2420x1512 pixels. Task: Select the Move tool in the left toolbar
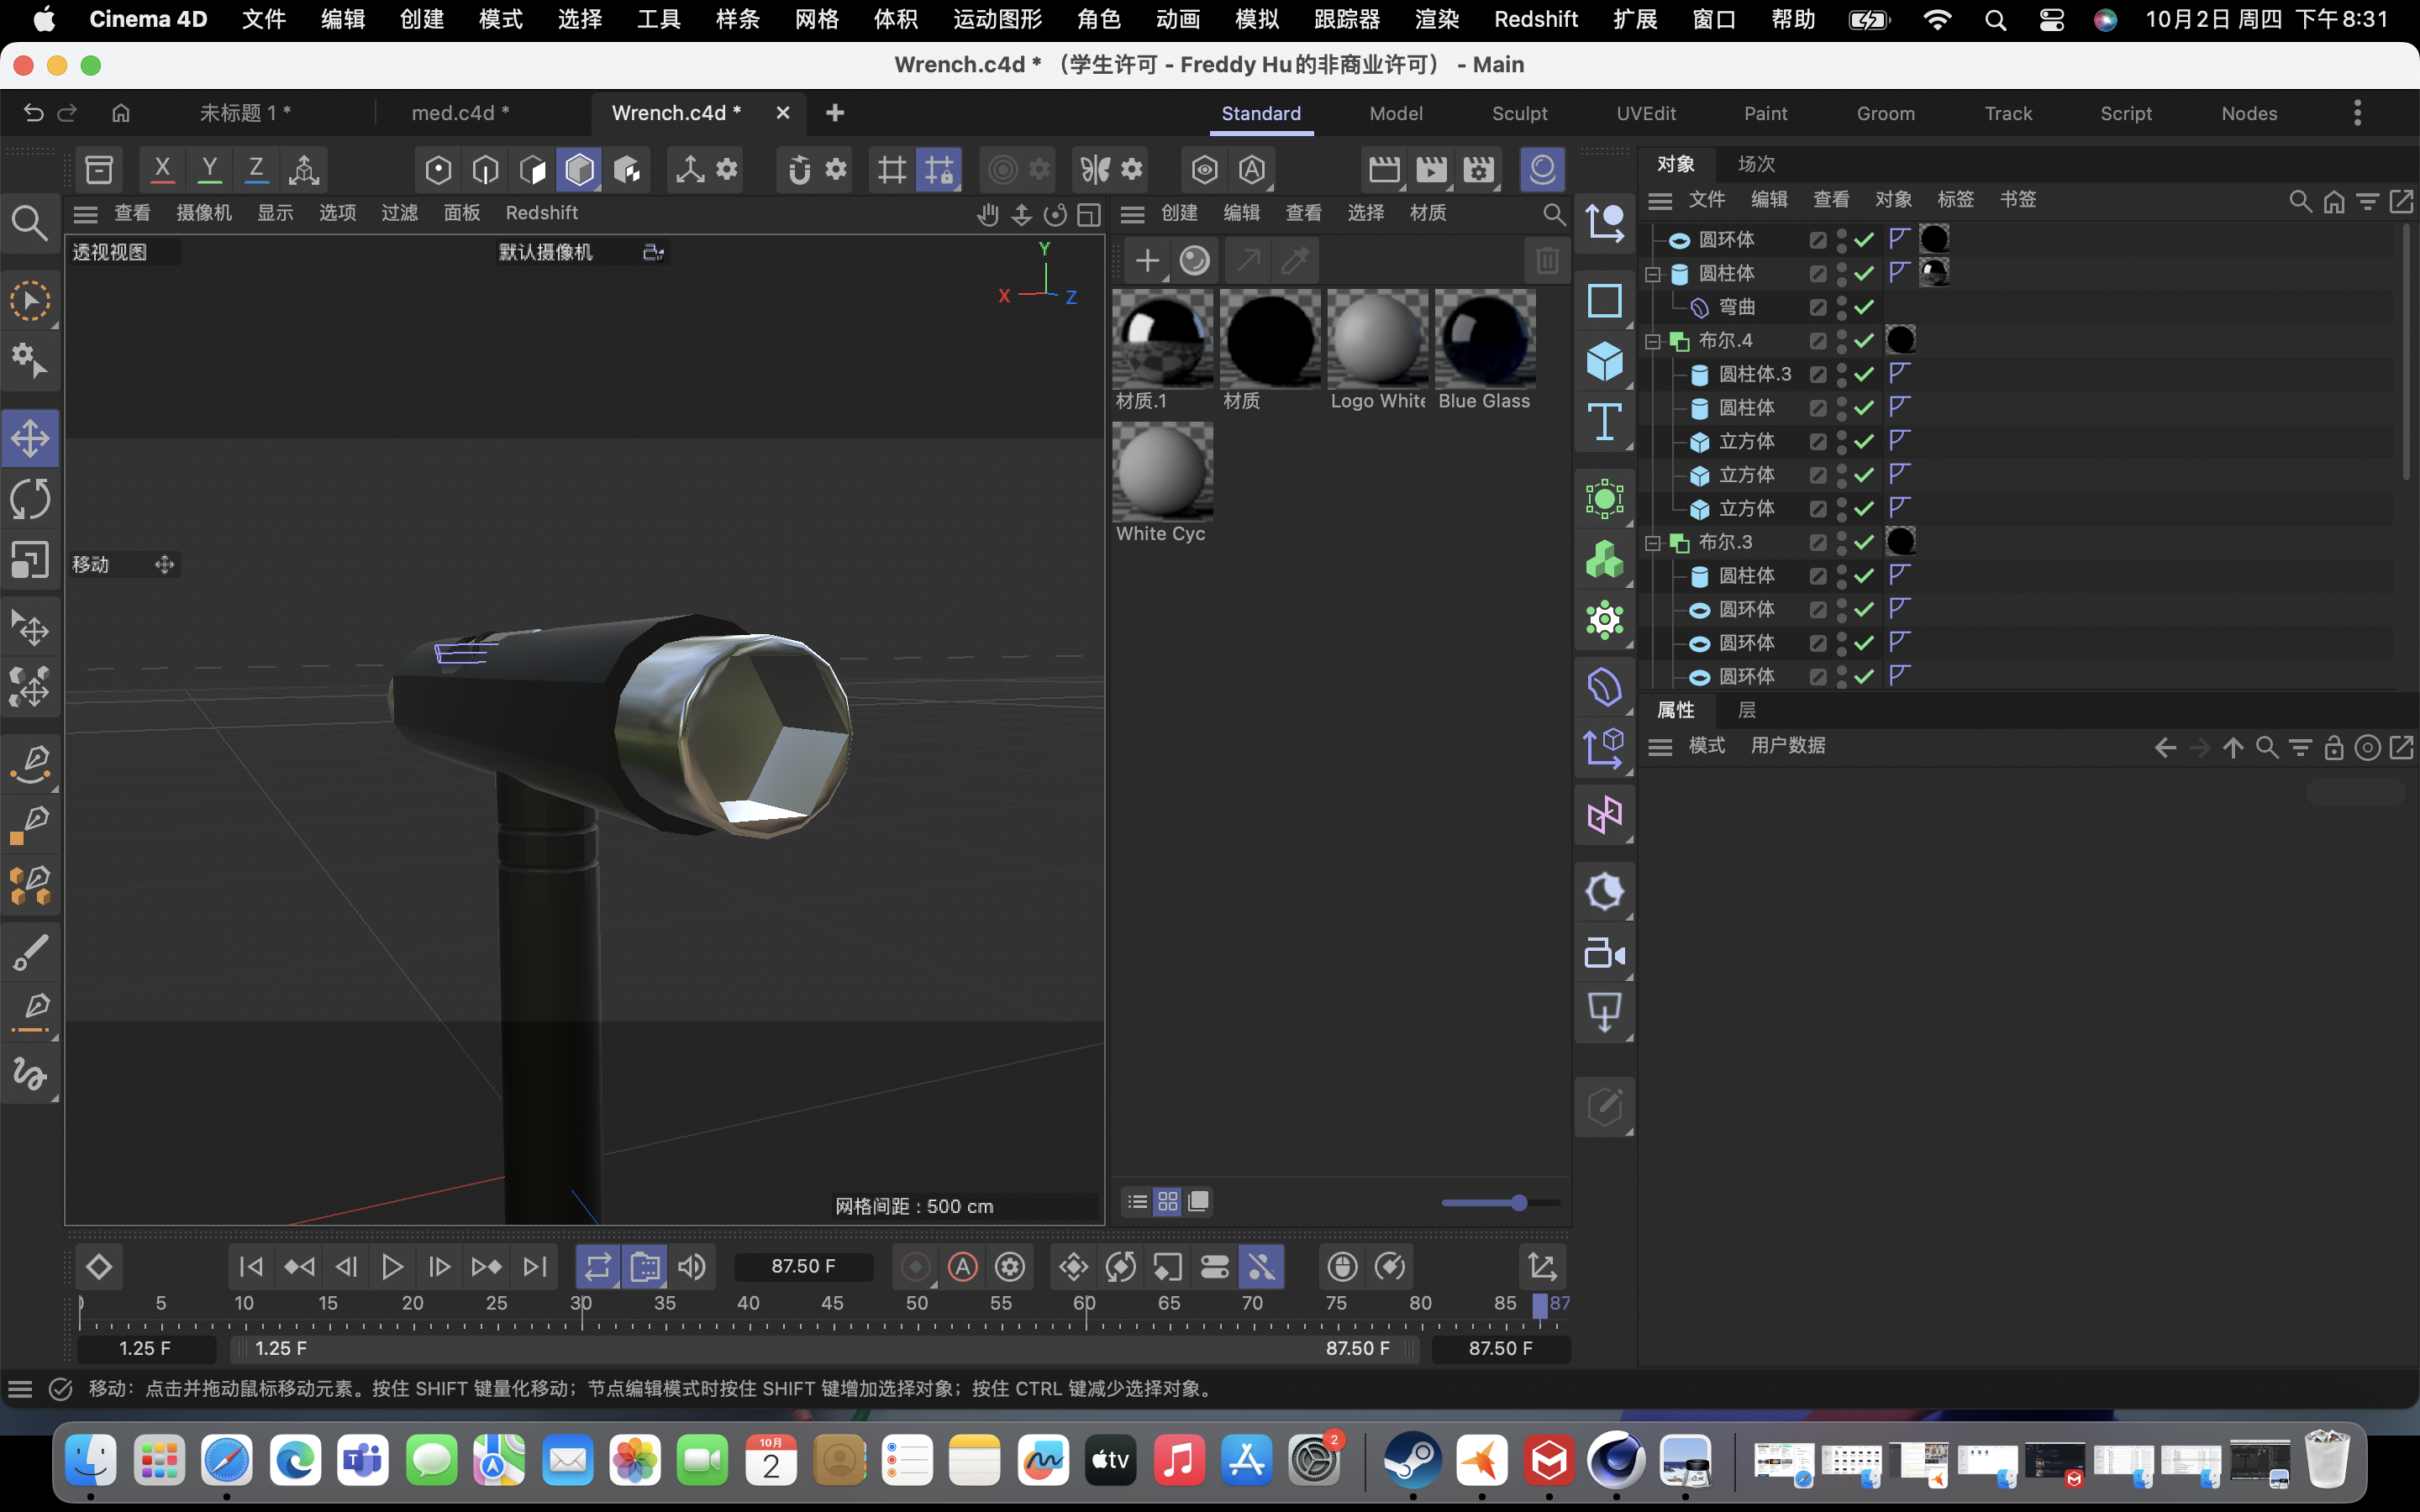pos(30,437)
